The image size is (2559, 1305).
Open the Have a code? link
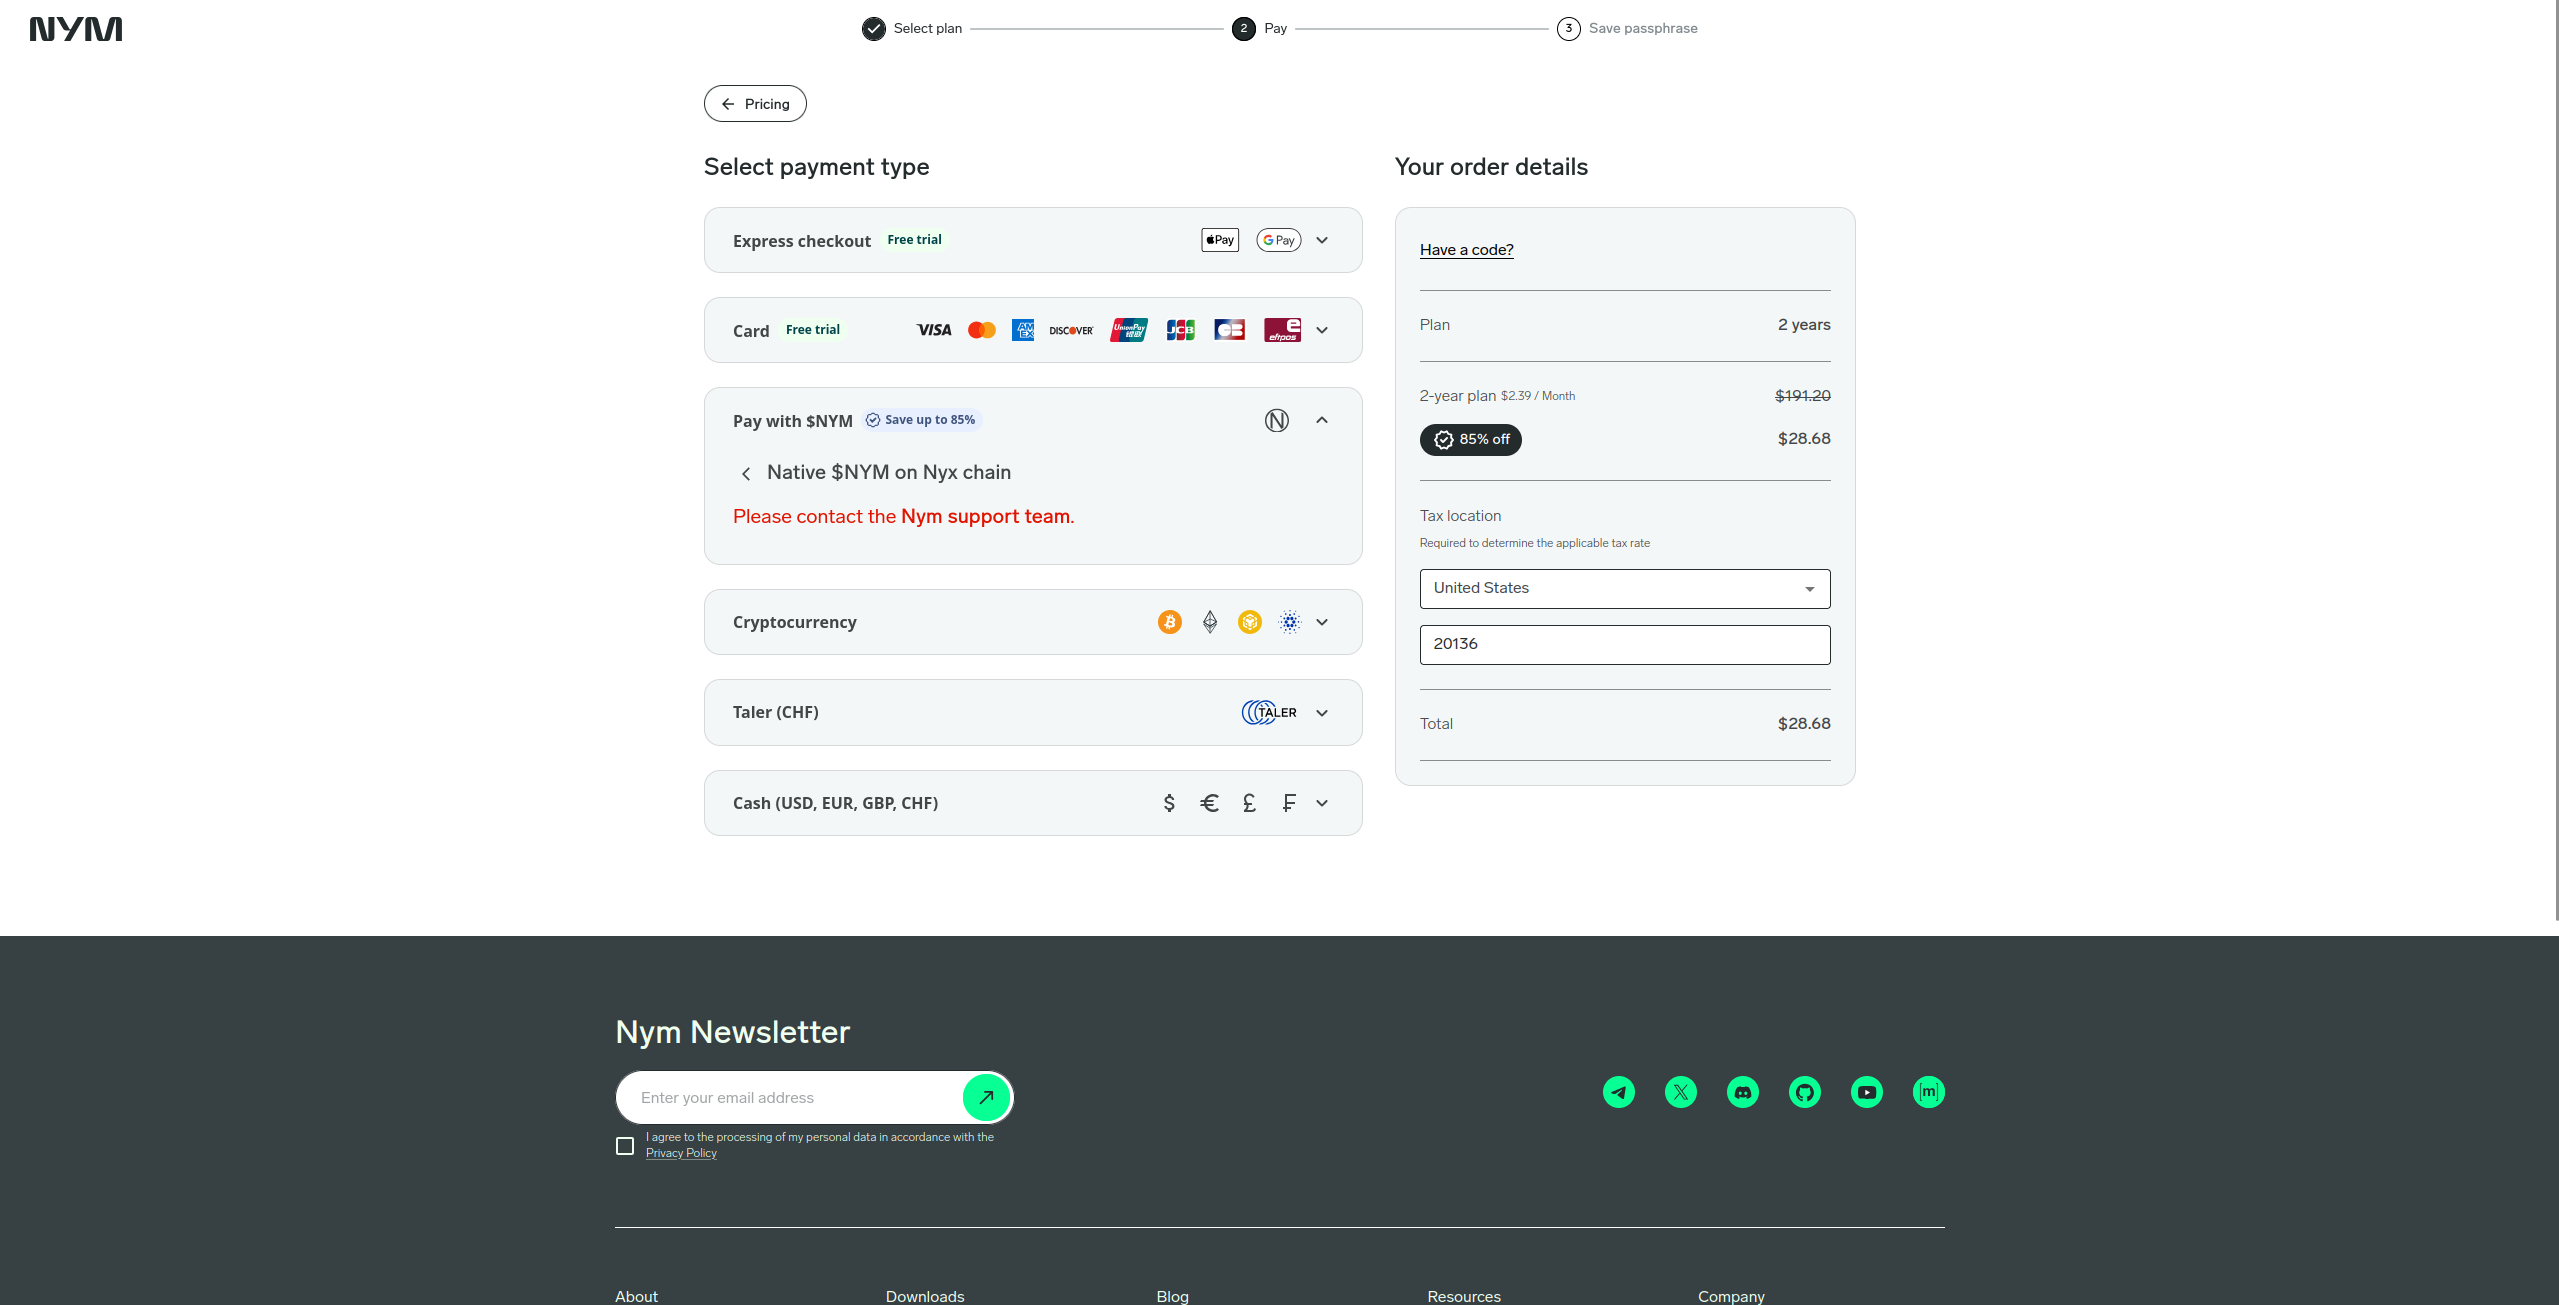1466,250
